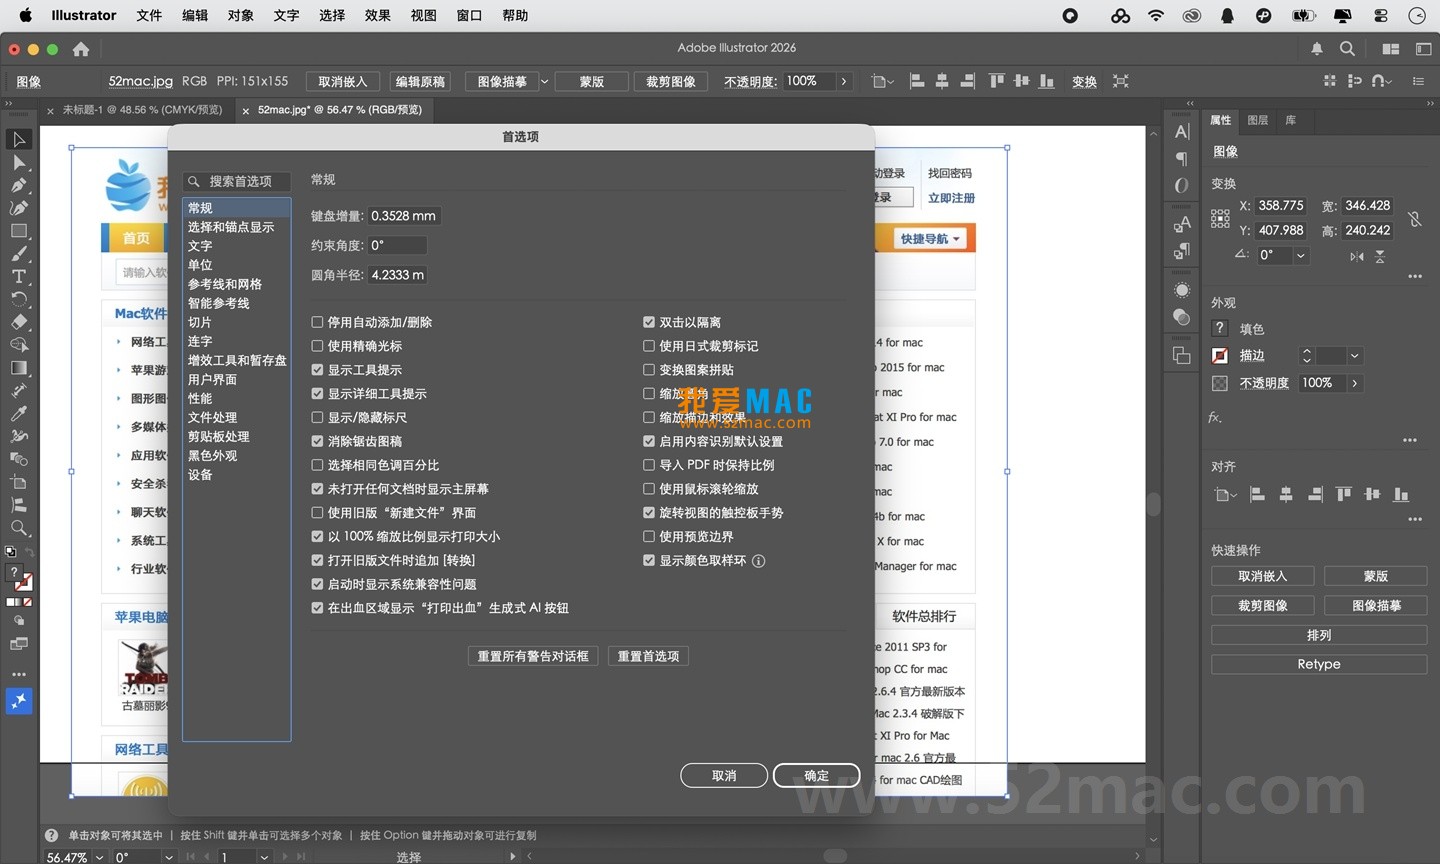Screen dimensions: 1440x864
Task: Click the 确定 button in the Preferences dialog
Action: (815, 775)
